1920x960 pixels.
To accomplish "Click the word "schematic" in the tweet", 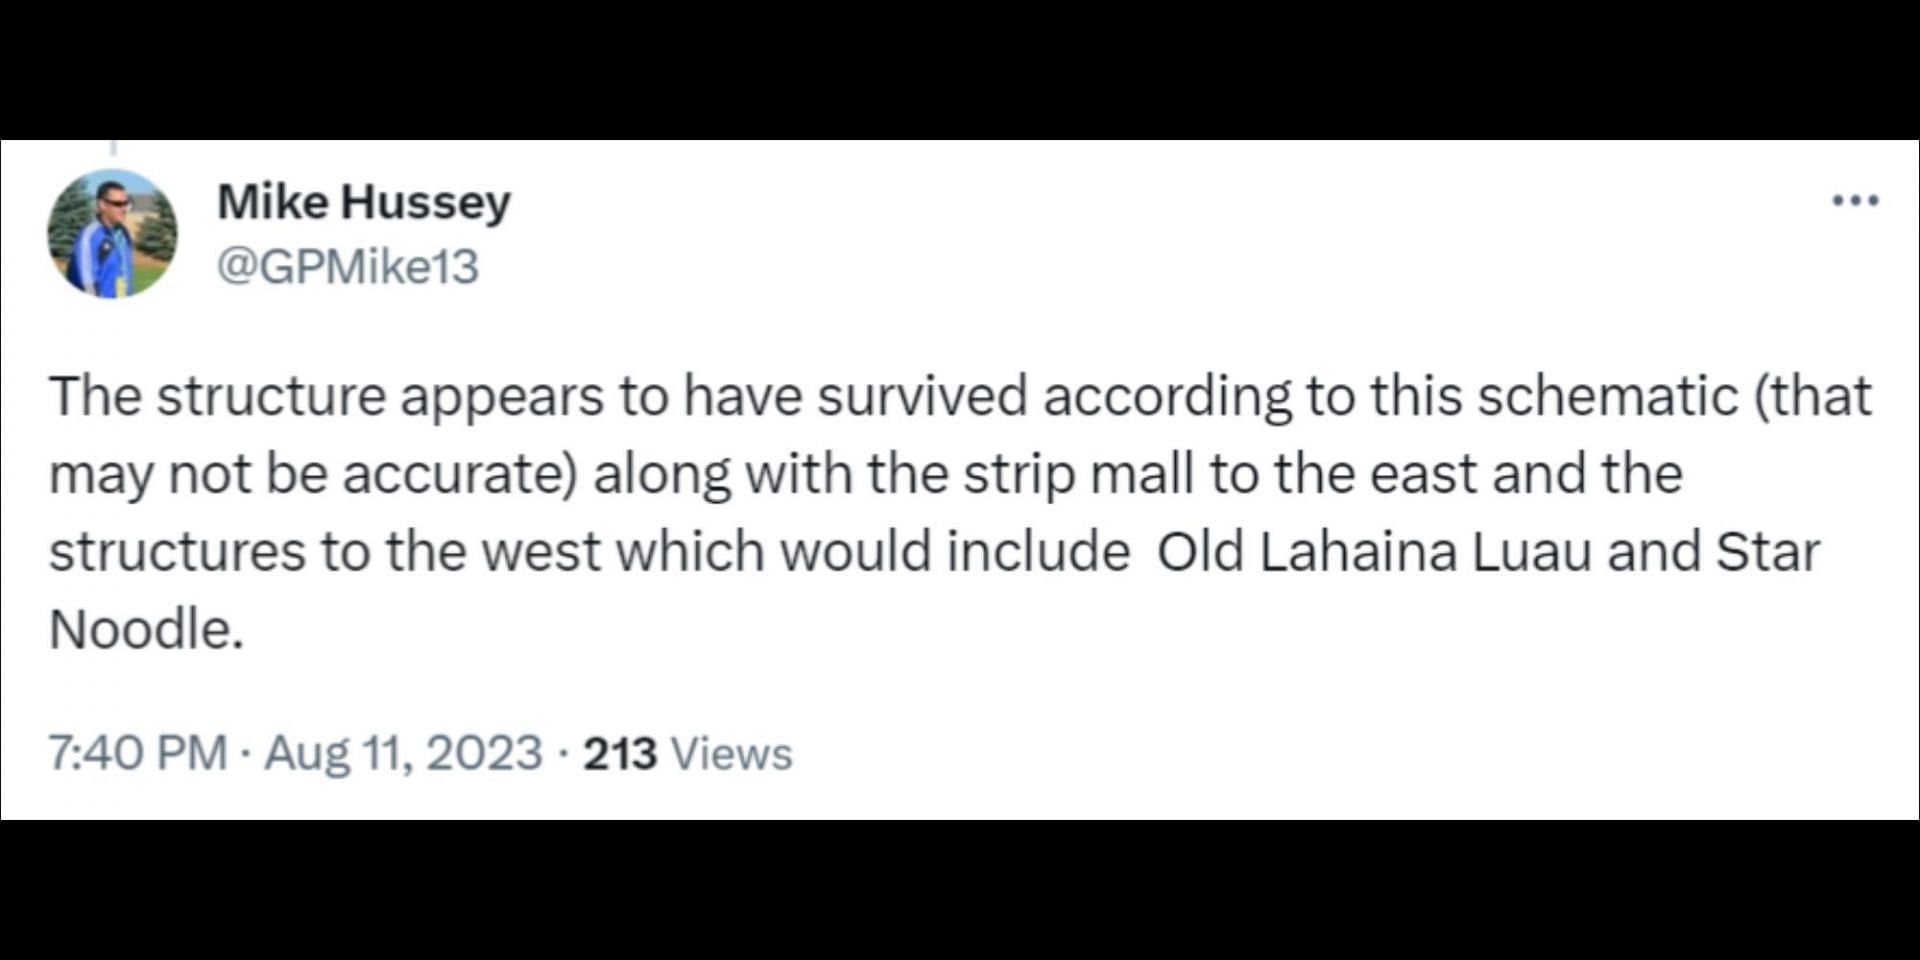I will [x=1608, y=395].
